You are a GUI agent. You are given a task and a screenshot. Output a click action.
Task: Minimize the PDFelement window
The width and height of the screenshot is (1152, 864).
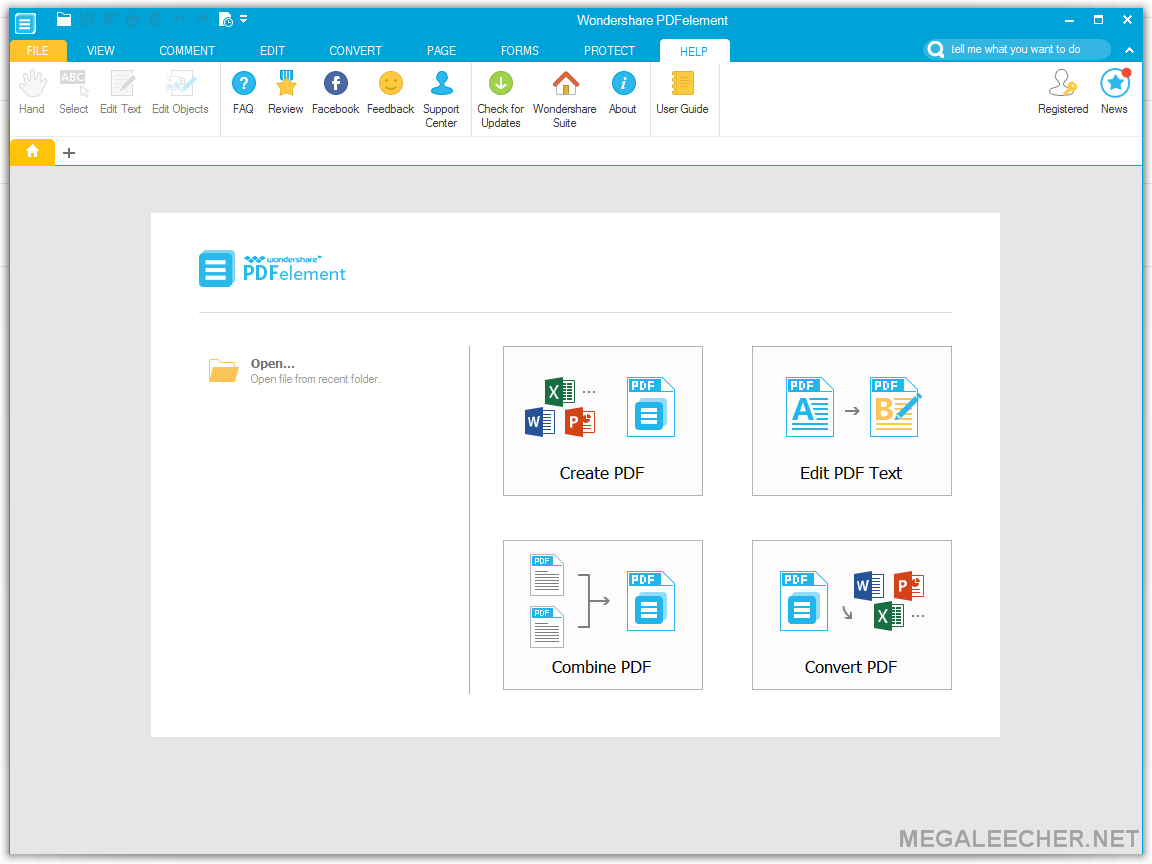[1070, 20]
